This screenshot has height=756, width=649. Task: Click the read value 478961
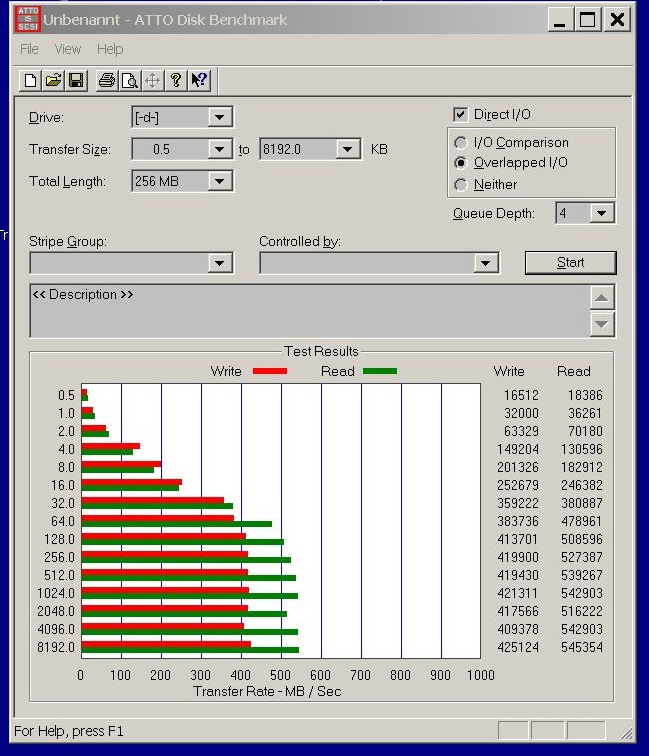[582, 521]
